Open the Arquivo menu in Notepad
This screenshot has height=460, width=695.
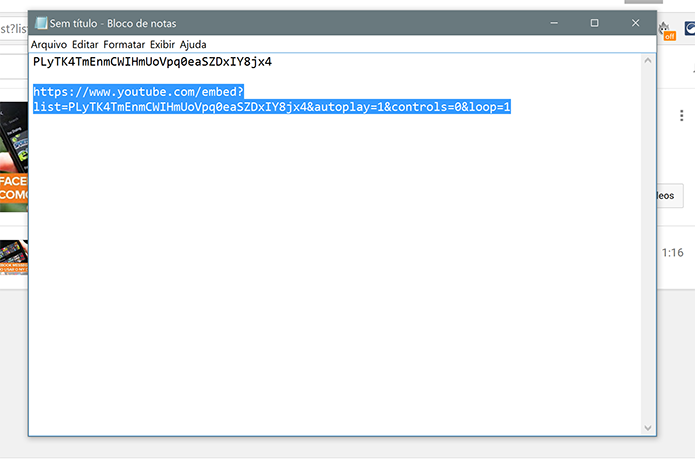click(x=49, y=45)
